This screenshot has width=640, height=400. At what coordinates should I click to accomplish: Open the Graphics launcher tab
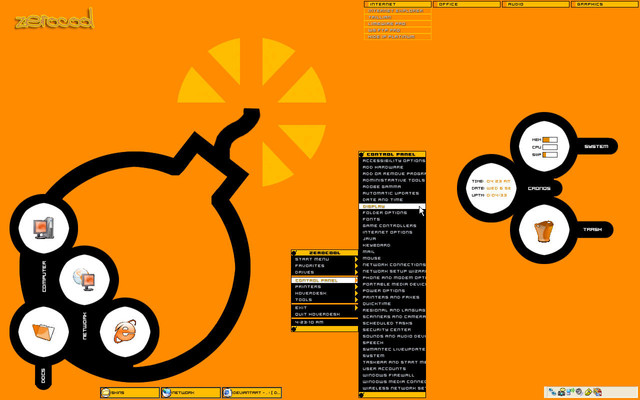tap(605, 4)
